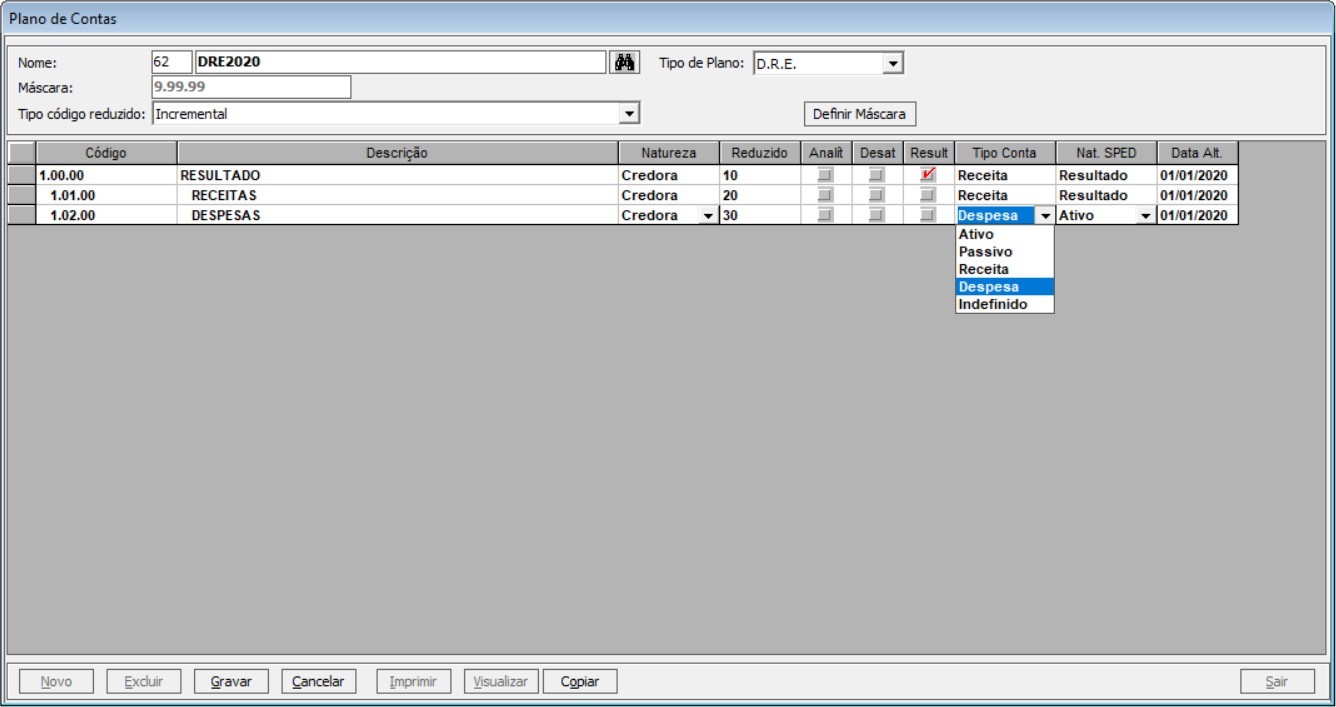Toggle the Desat checkbox for RESULTADO row
This screenshot has width=1336, height=707.
point(877,175)
